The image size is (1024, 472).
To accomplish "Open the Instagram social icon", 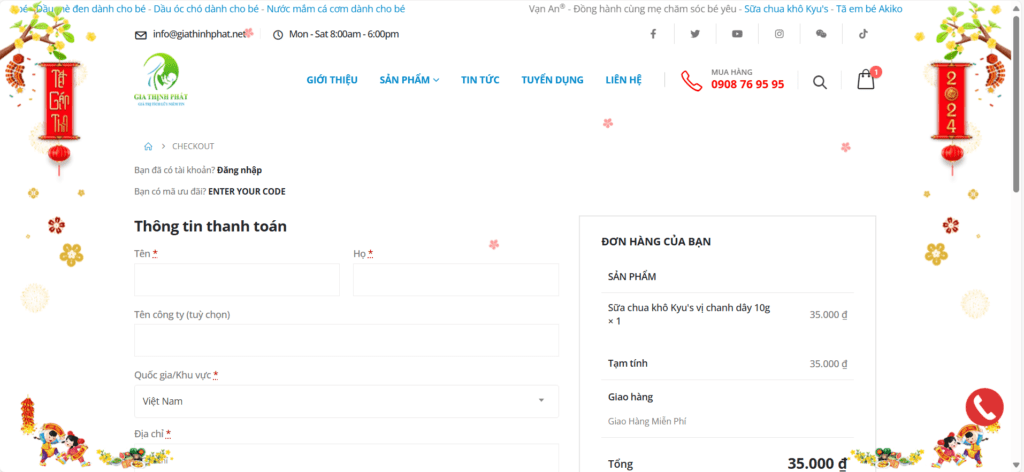I will point(779,34).
